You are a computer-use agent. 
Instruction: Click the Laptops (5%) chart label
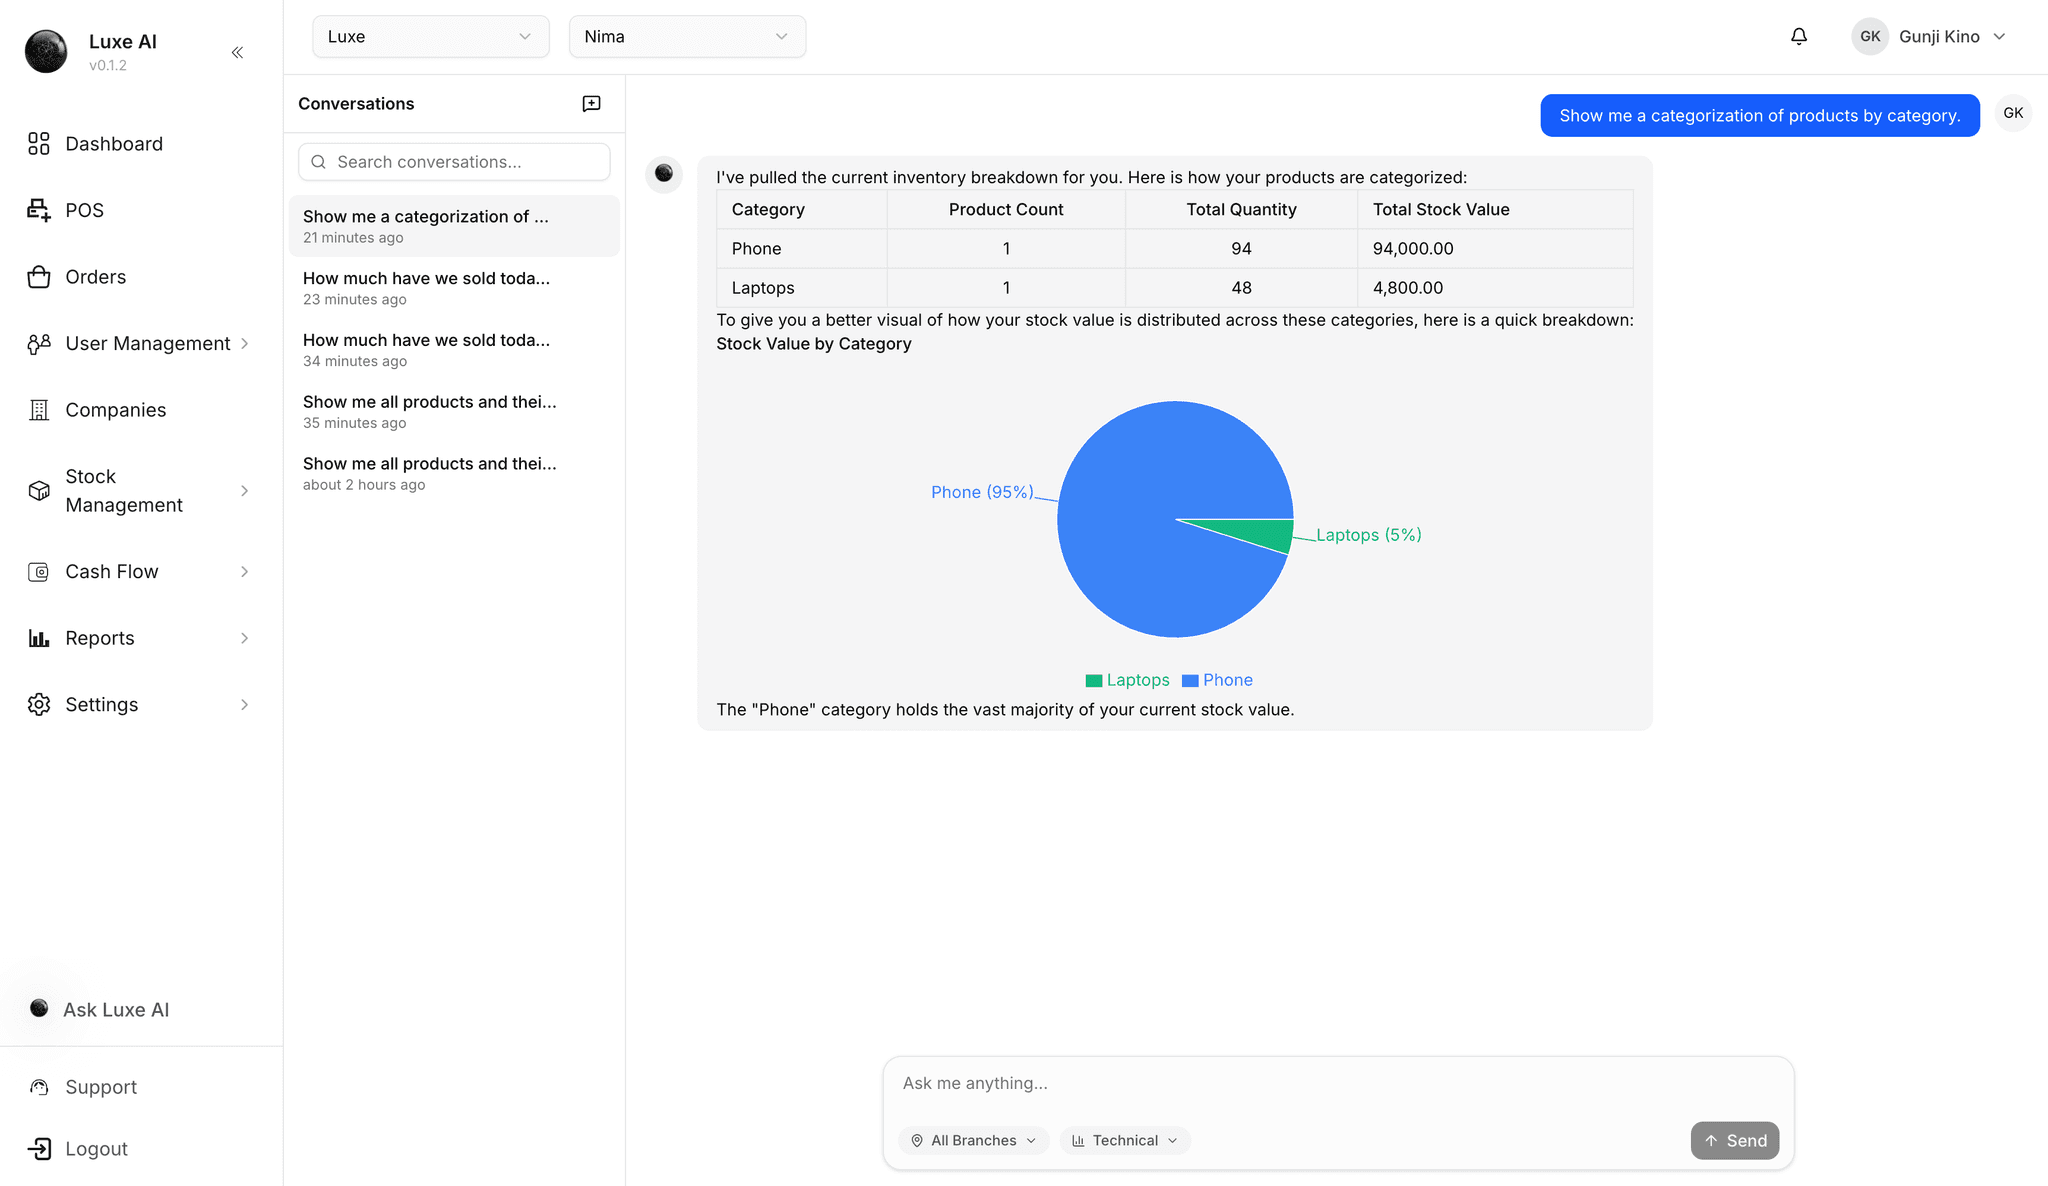click(1368, 535)
